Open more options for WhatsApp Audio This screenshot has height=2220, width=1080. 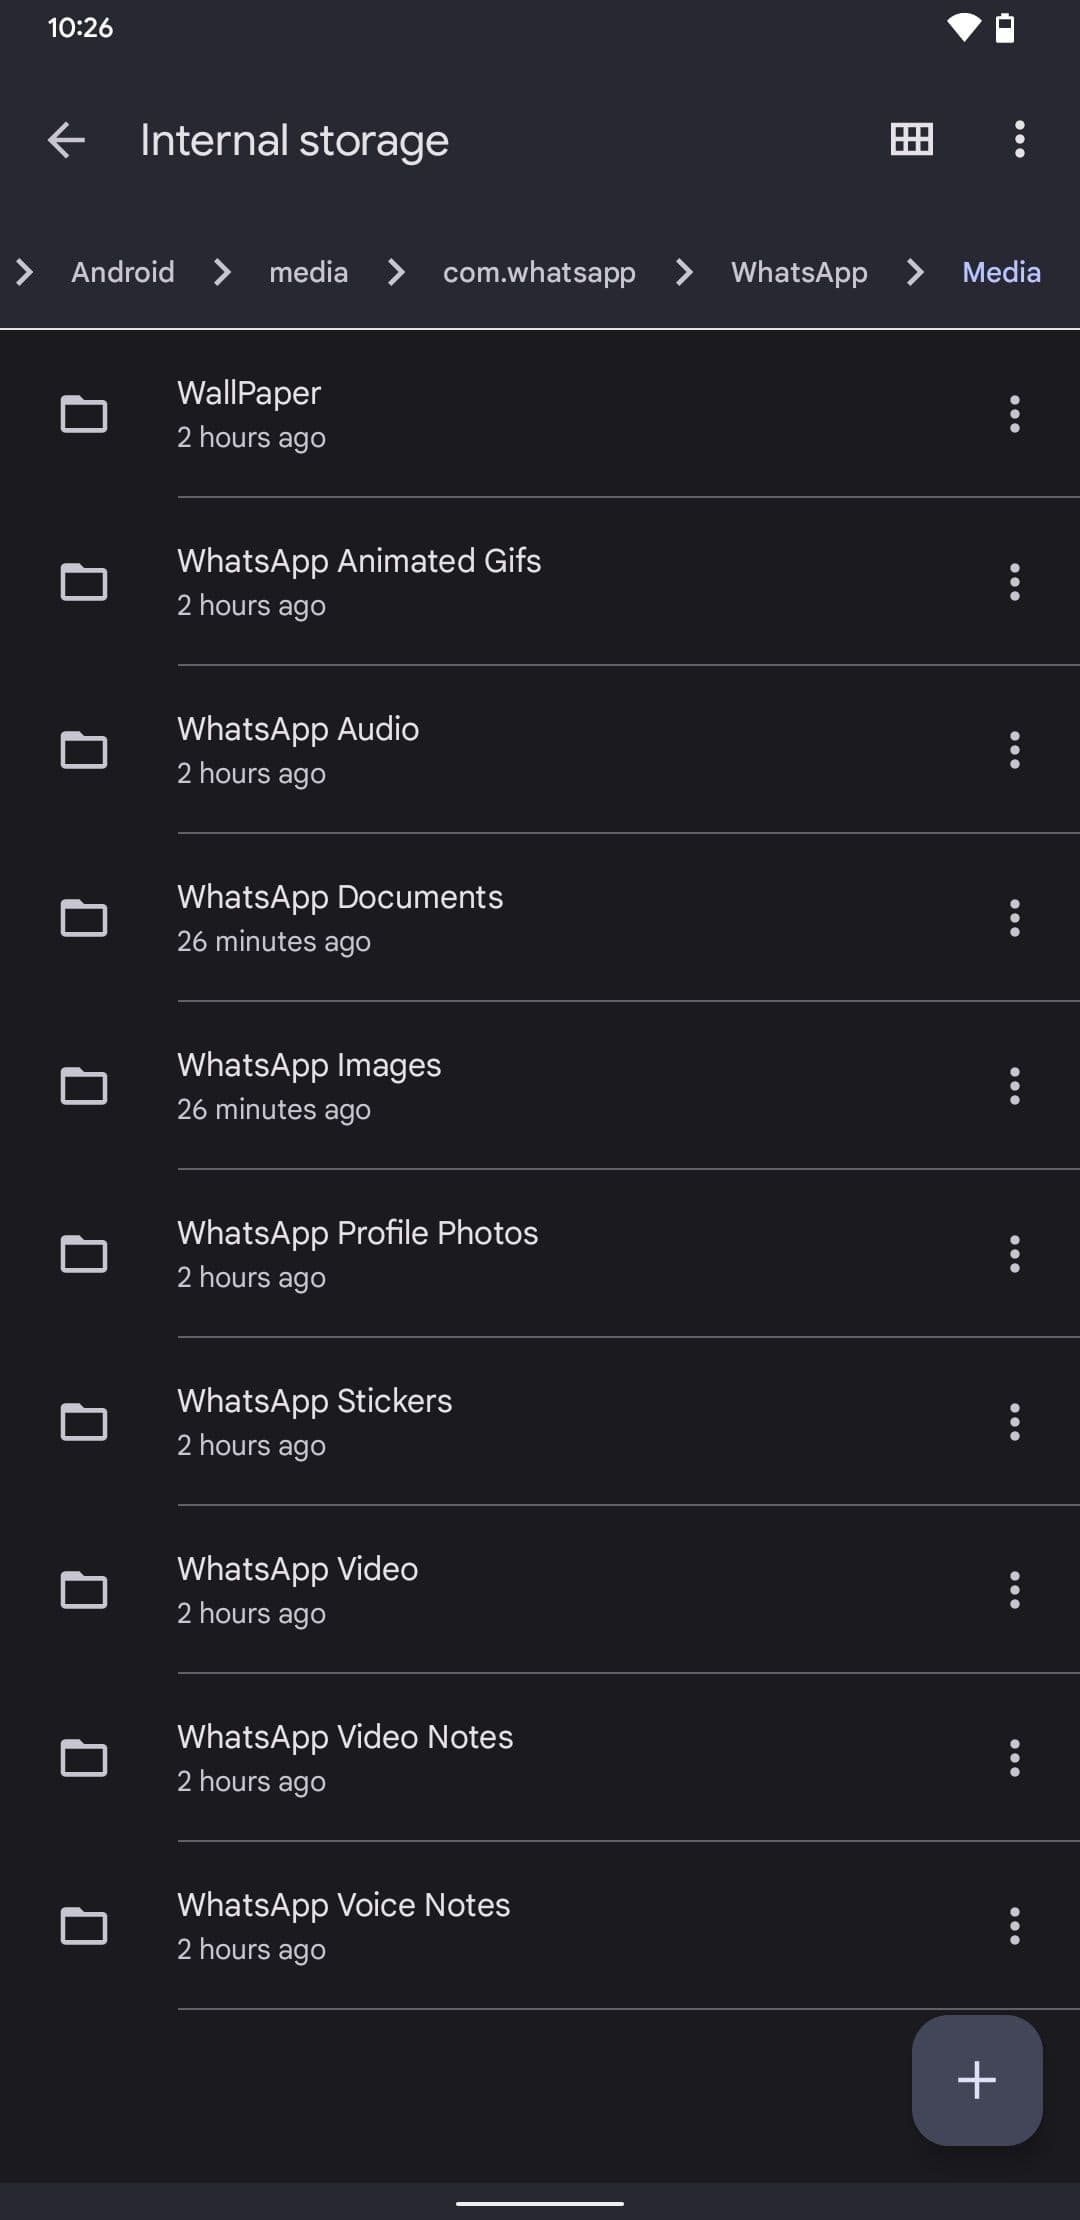(1014, 750)
